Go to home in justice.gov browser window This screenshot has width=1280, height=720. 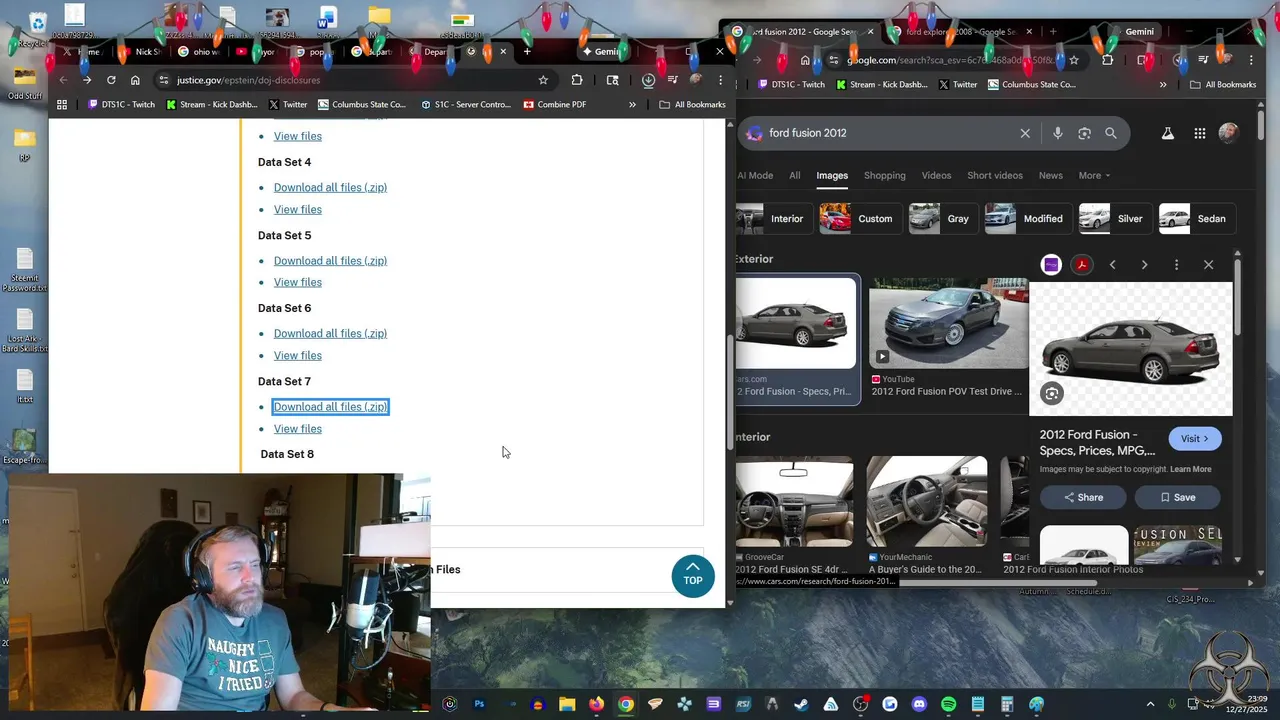(135, 80)
